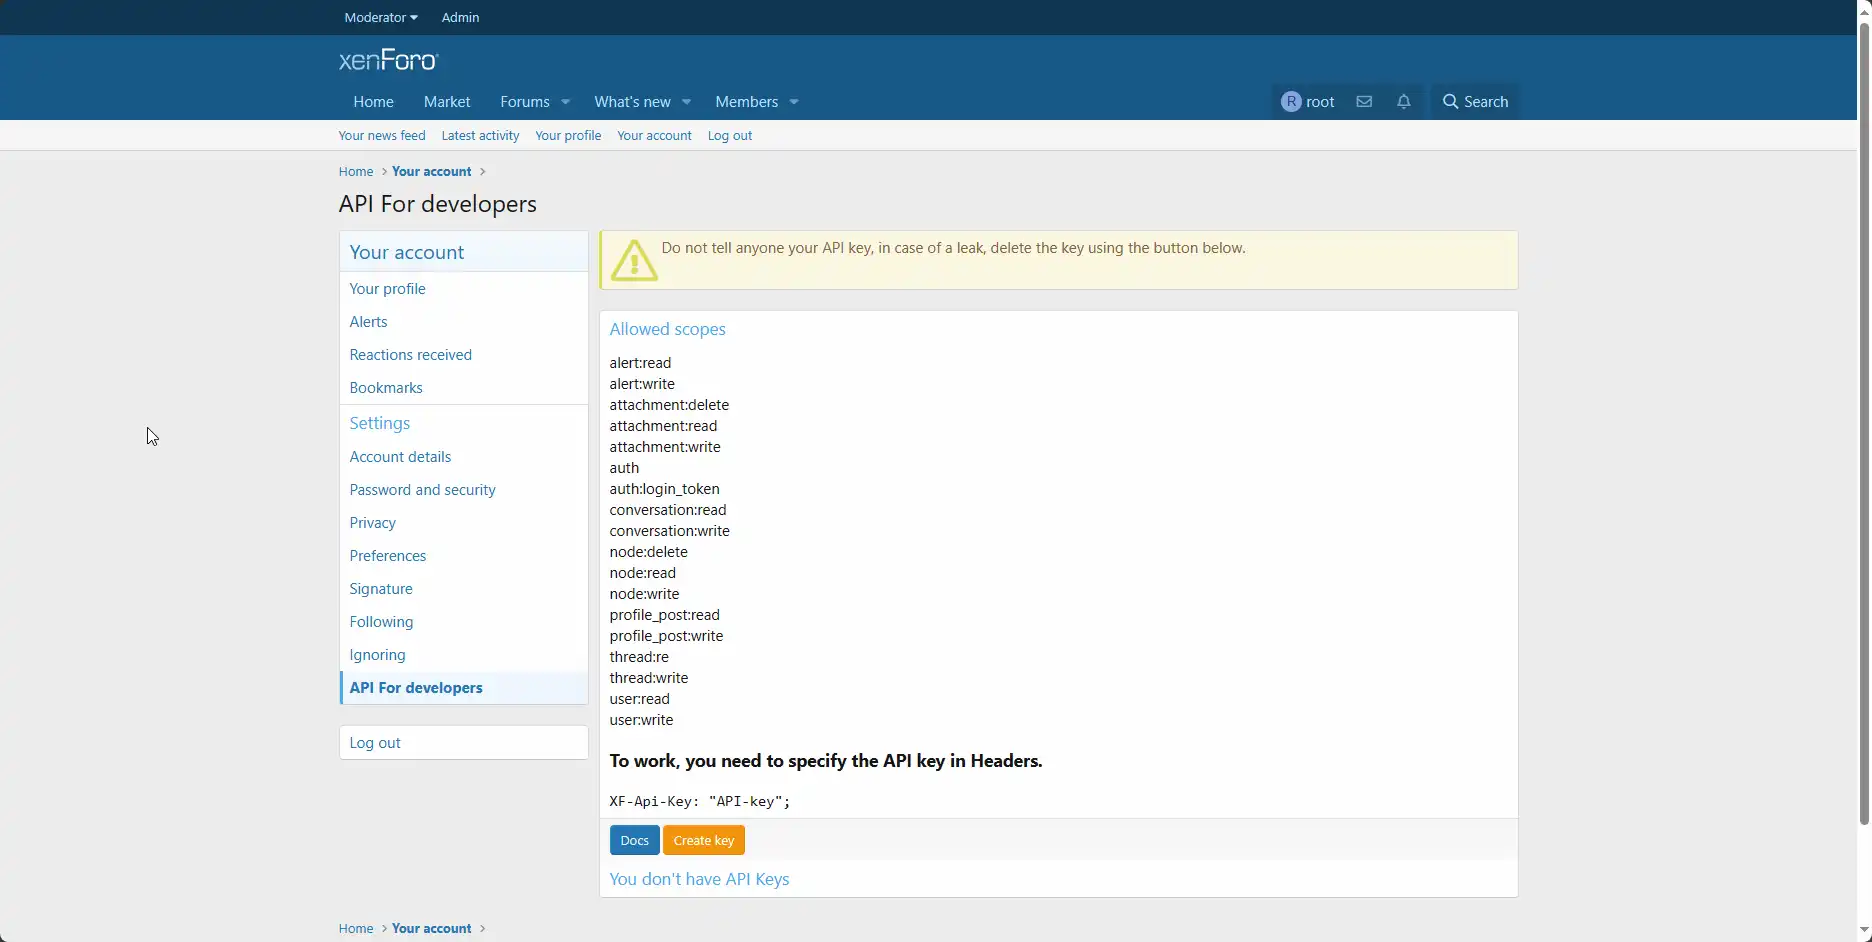Click the root user avatar
Viewport: 1872px width, 942px height.
1291,102
